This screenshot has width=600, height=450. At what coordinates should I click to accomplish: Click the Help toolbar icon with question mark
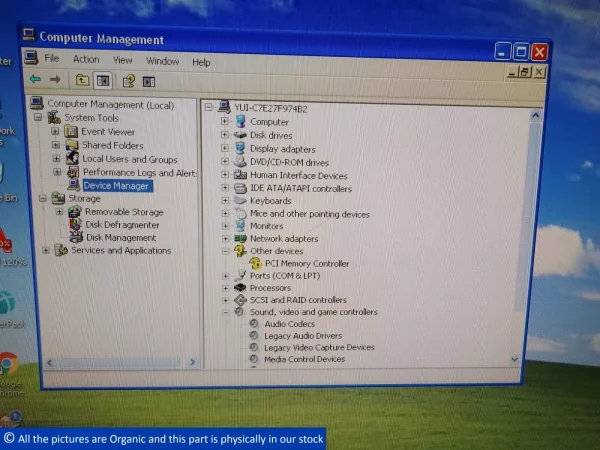click(129, 81)
